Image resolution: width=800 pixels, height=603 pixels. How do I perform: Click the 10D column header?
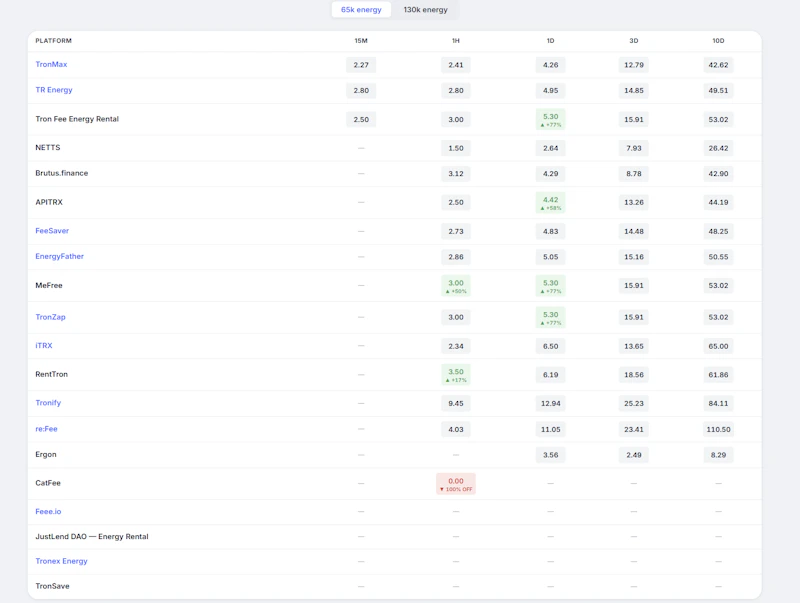(718, 41)
